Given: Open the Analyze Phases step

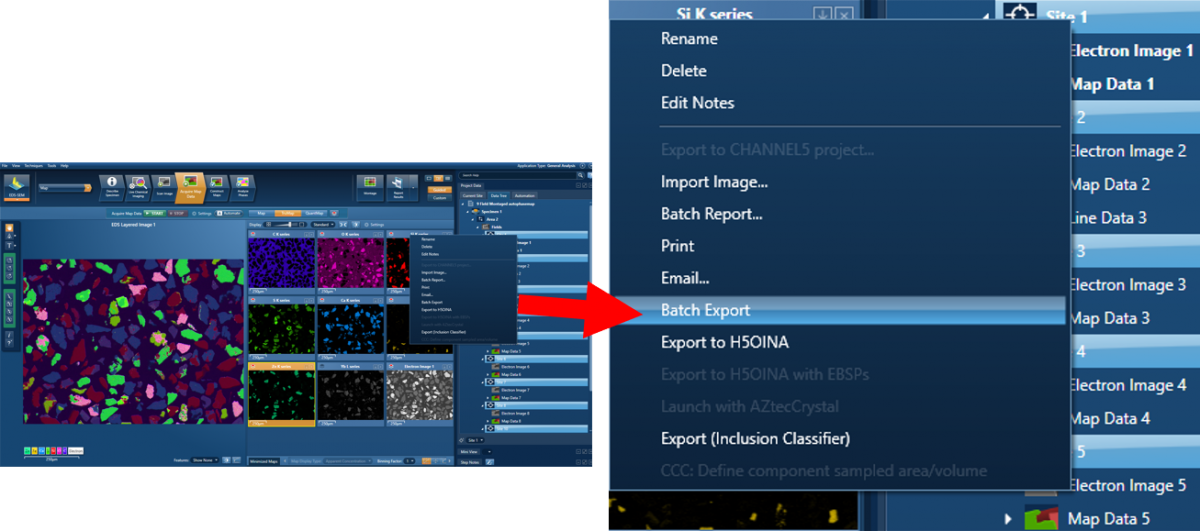Looking at the screenshot, I should [x=242, y=184].
